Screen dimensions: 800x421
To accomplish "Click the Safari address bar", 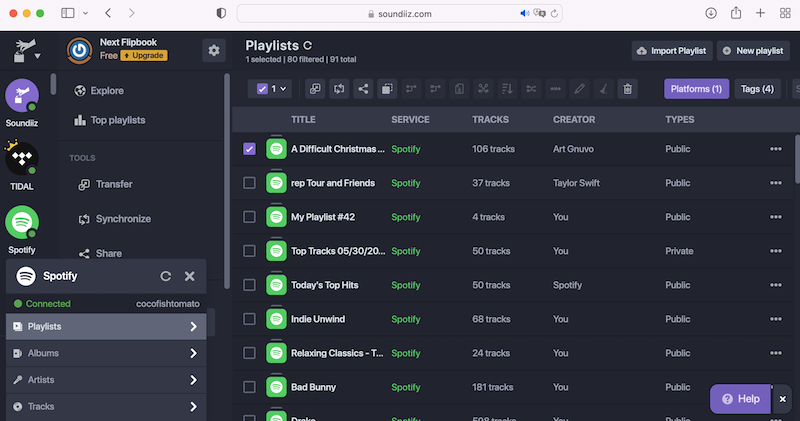I will click(x=400, y=14).
